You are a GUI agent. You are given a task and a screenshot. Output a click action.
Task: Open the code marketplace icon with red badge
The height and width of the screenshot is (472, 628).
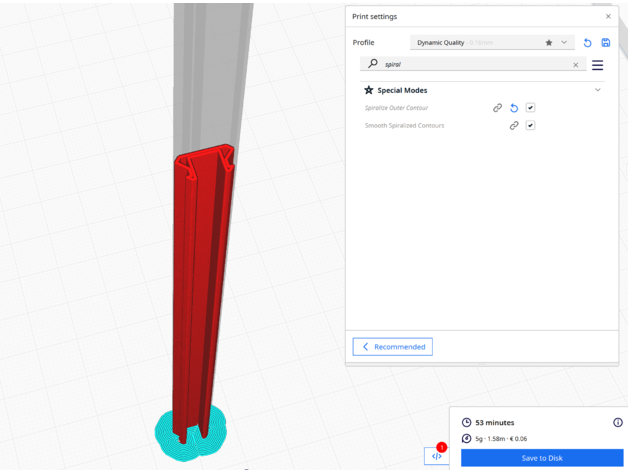coord(437,455)
